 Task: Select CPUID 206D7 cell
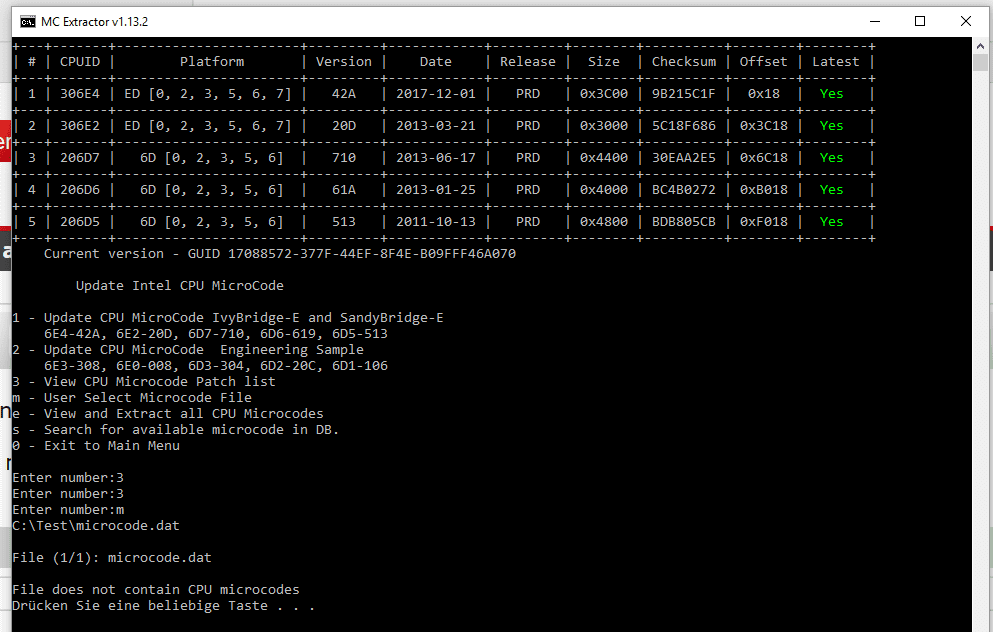coord(80,158)
